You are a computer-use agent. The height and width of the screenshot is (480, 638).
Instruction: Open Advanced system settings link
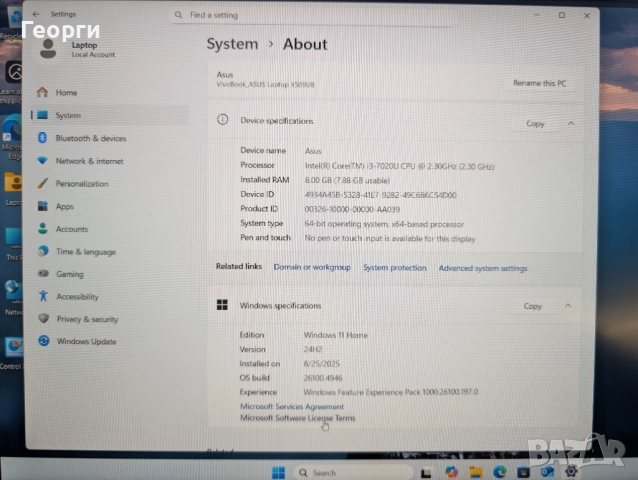483,268
